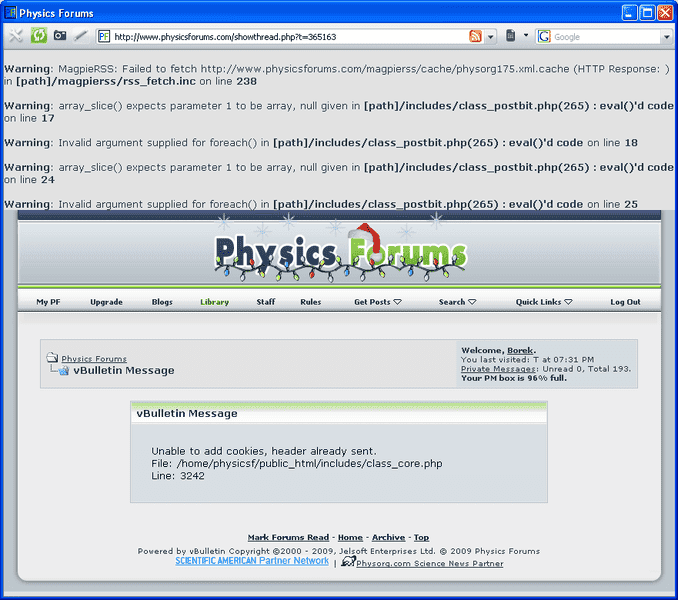Click the green reload page icon
This screenshot has width=678, height=600.
tap(38, 35)
